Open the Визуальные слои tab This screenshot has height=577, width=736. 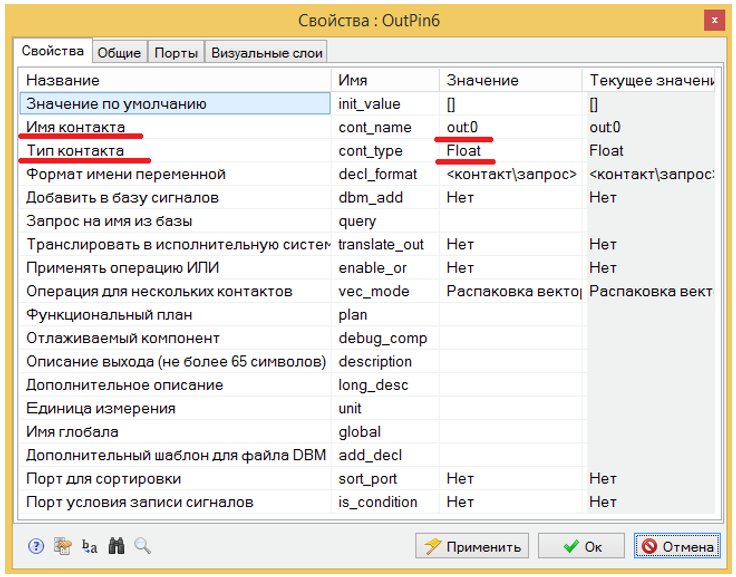267,53
